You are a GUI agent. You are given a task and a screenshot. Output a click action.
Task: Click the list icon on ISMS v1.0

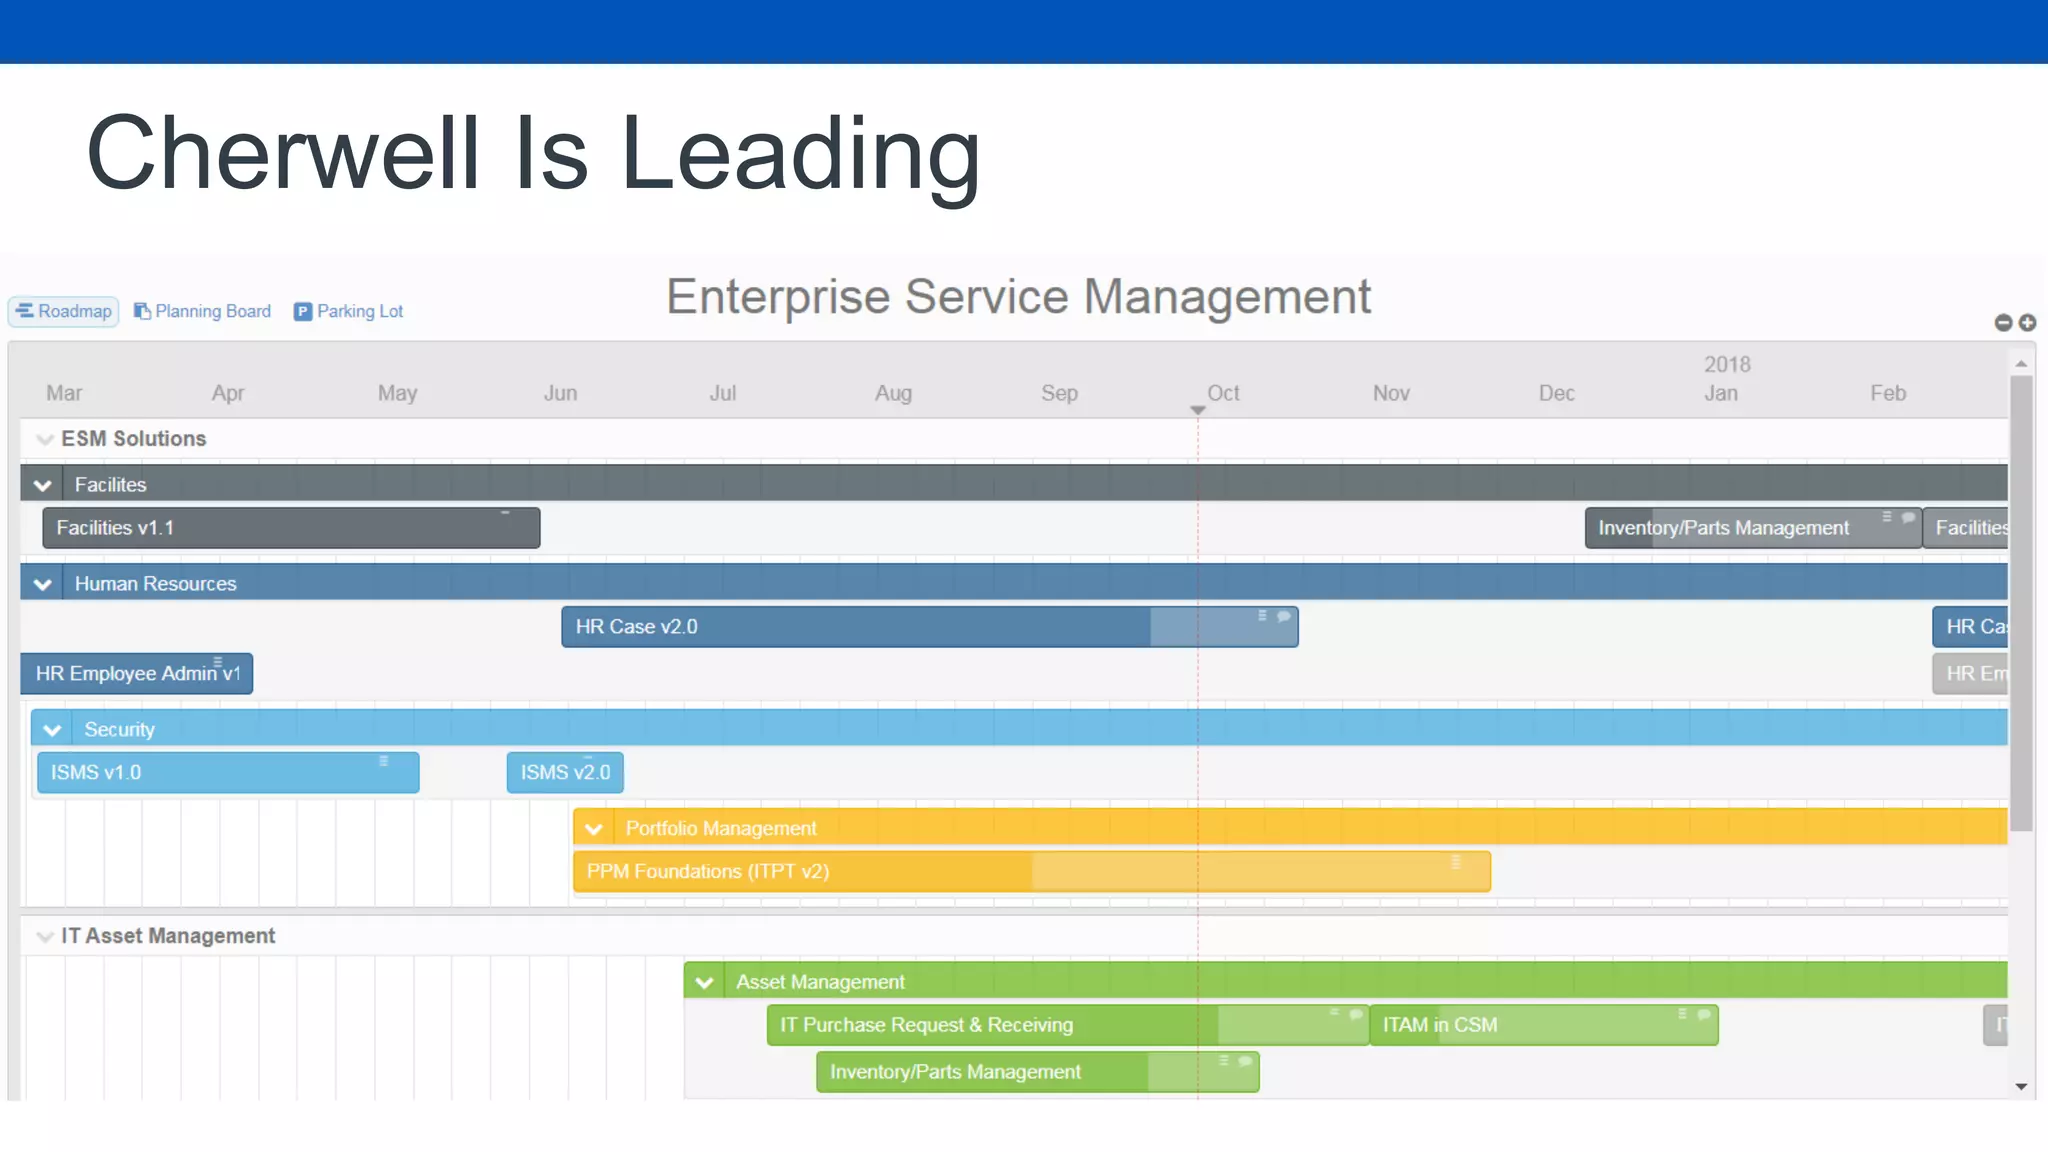(x=383, y=761)
